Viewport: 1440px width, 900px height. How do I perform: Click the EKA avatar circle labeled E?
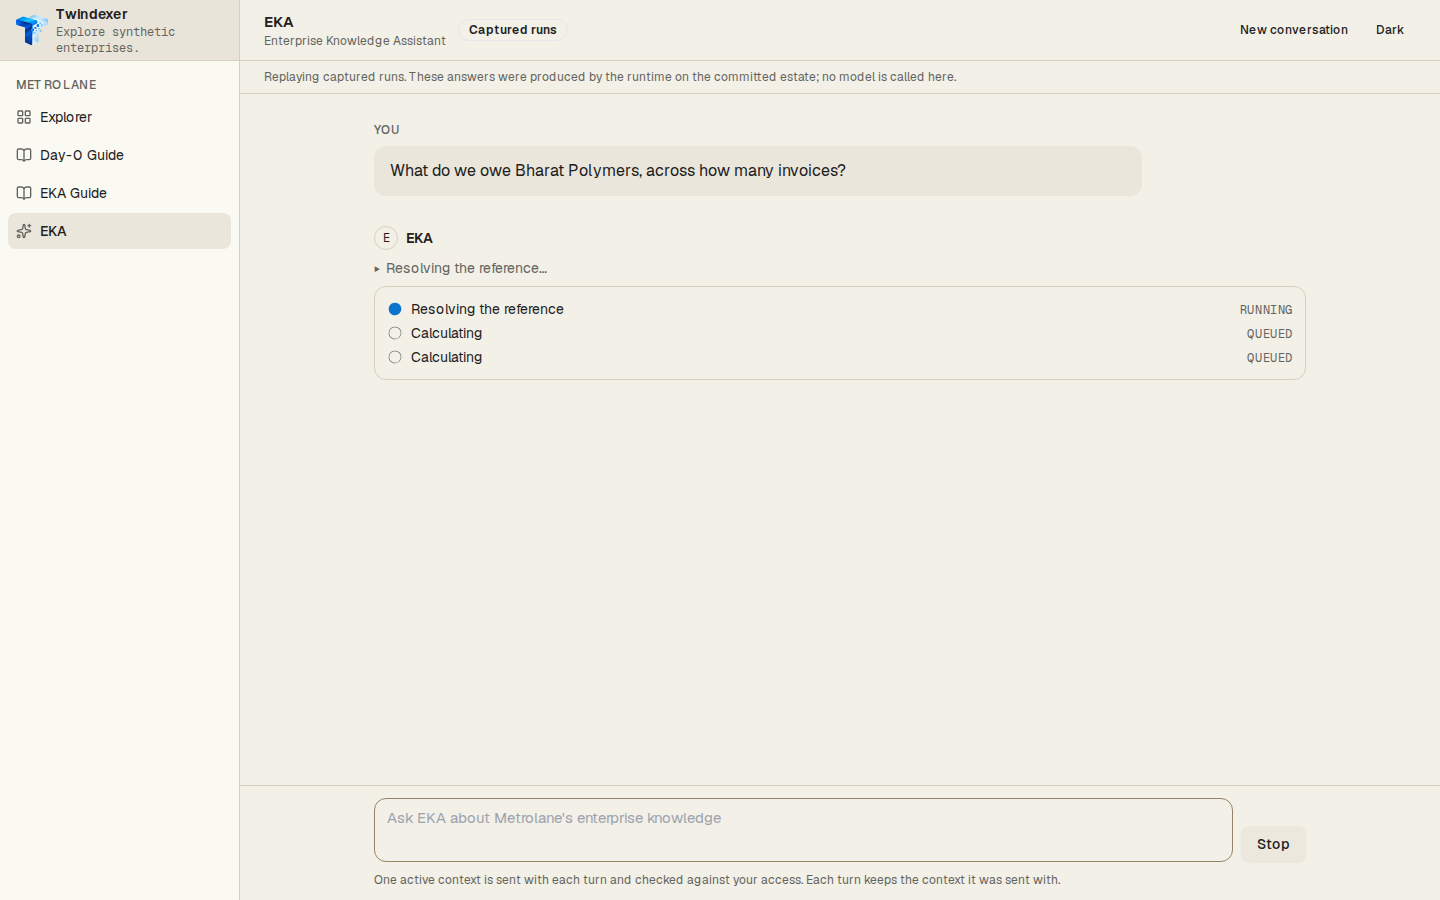pos(386,238)
